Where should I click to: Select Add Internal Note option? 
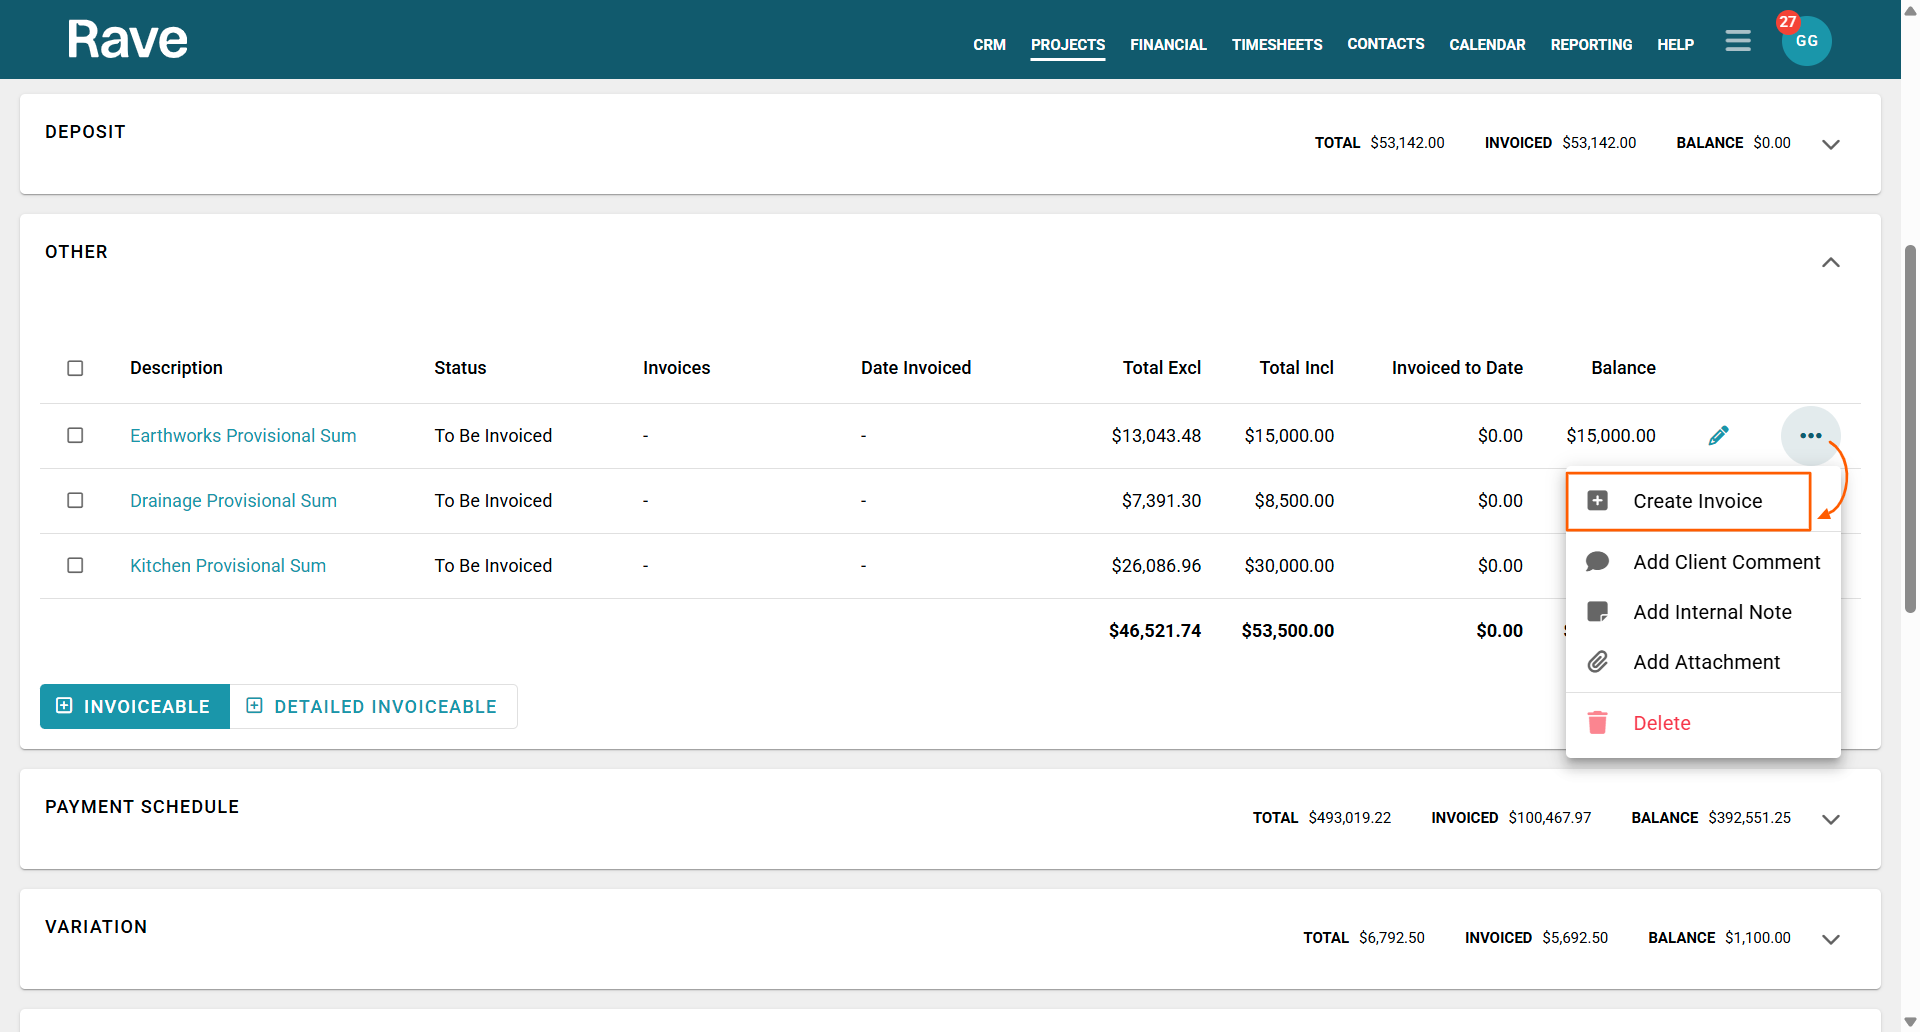point(1711,612)
